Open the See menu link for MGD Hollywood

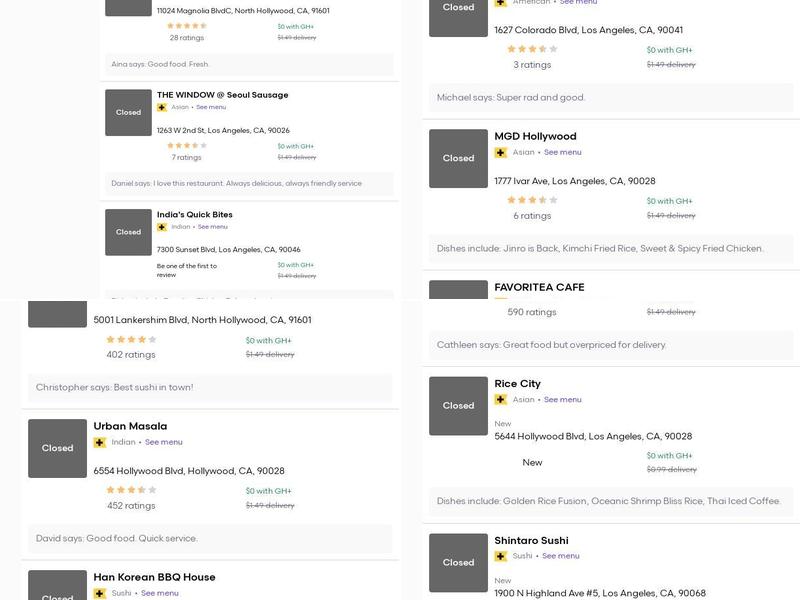pyautogui.click(x=563, y=153)
